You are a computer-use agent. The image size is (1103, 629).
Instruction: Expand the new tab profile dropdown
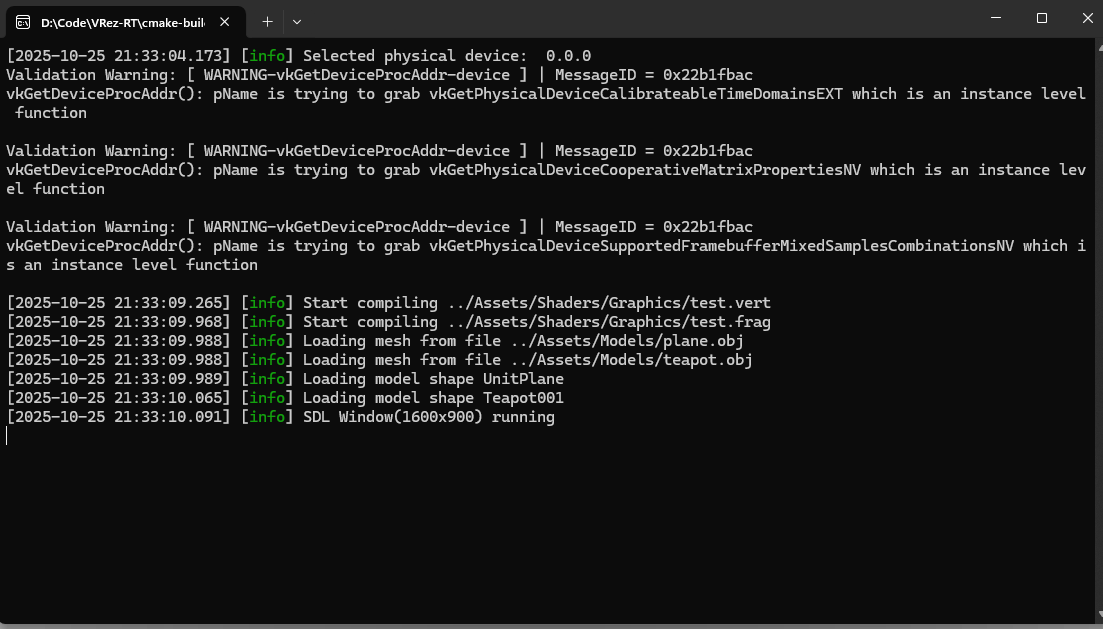297,21
